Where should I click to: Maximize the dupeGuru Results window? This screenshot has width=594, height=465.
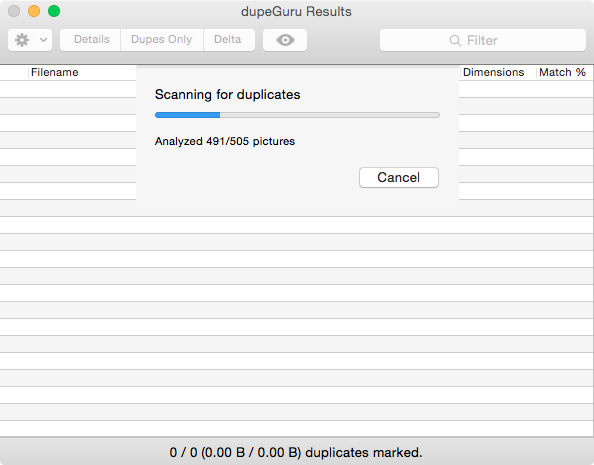coord(54,11)
